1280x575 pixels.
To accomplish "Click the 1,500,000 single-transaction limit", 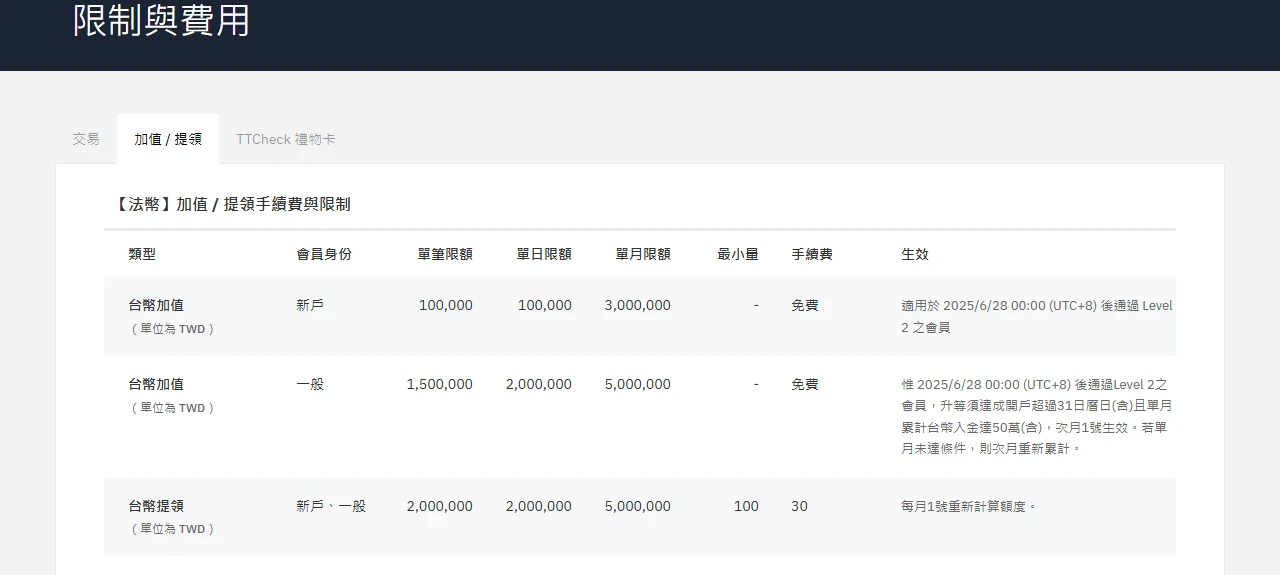I will pyautogui.click(x=440, y=384).
